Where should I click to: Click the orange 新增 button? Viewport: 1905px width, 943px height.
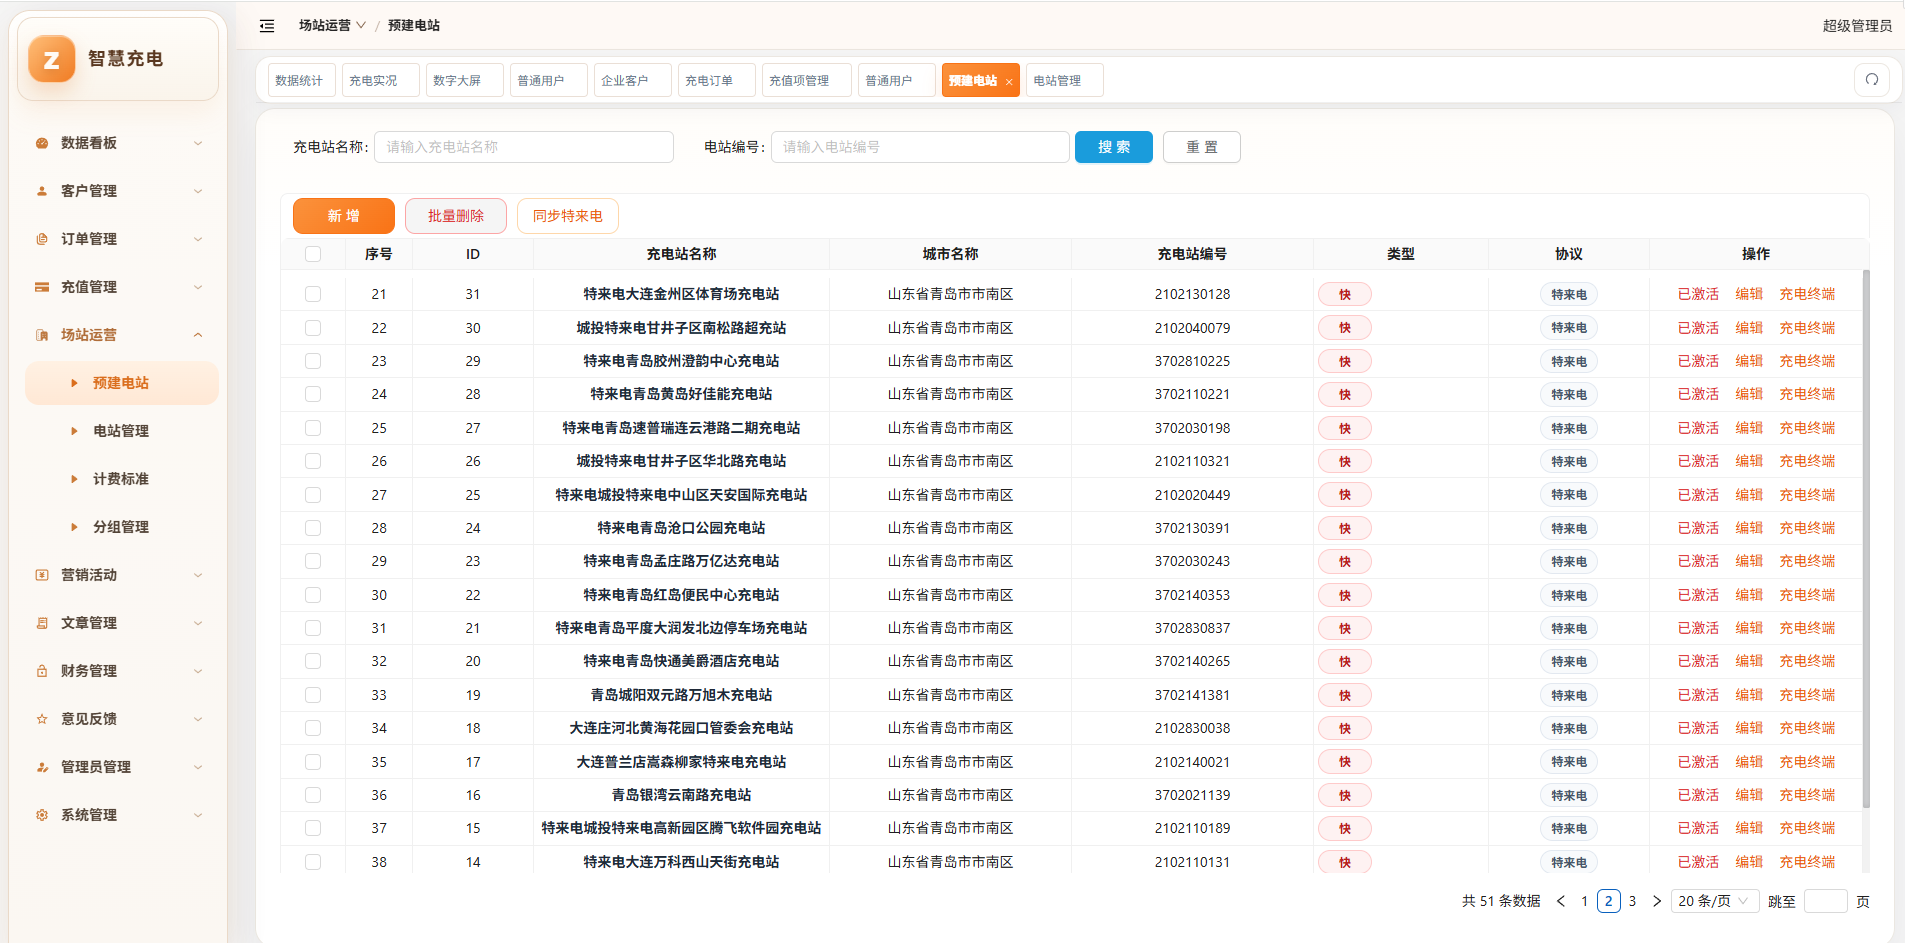pyautogui.click(x=344, y=216)
